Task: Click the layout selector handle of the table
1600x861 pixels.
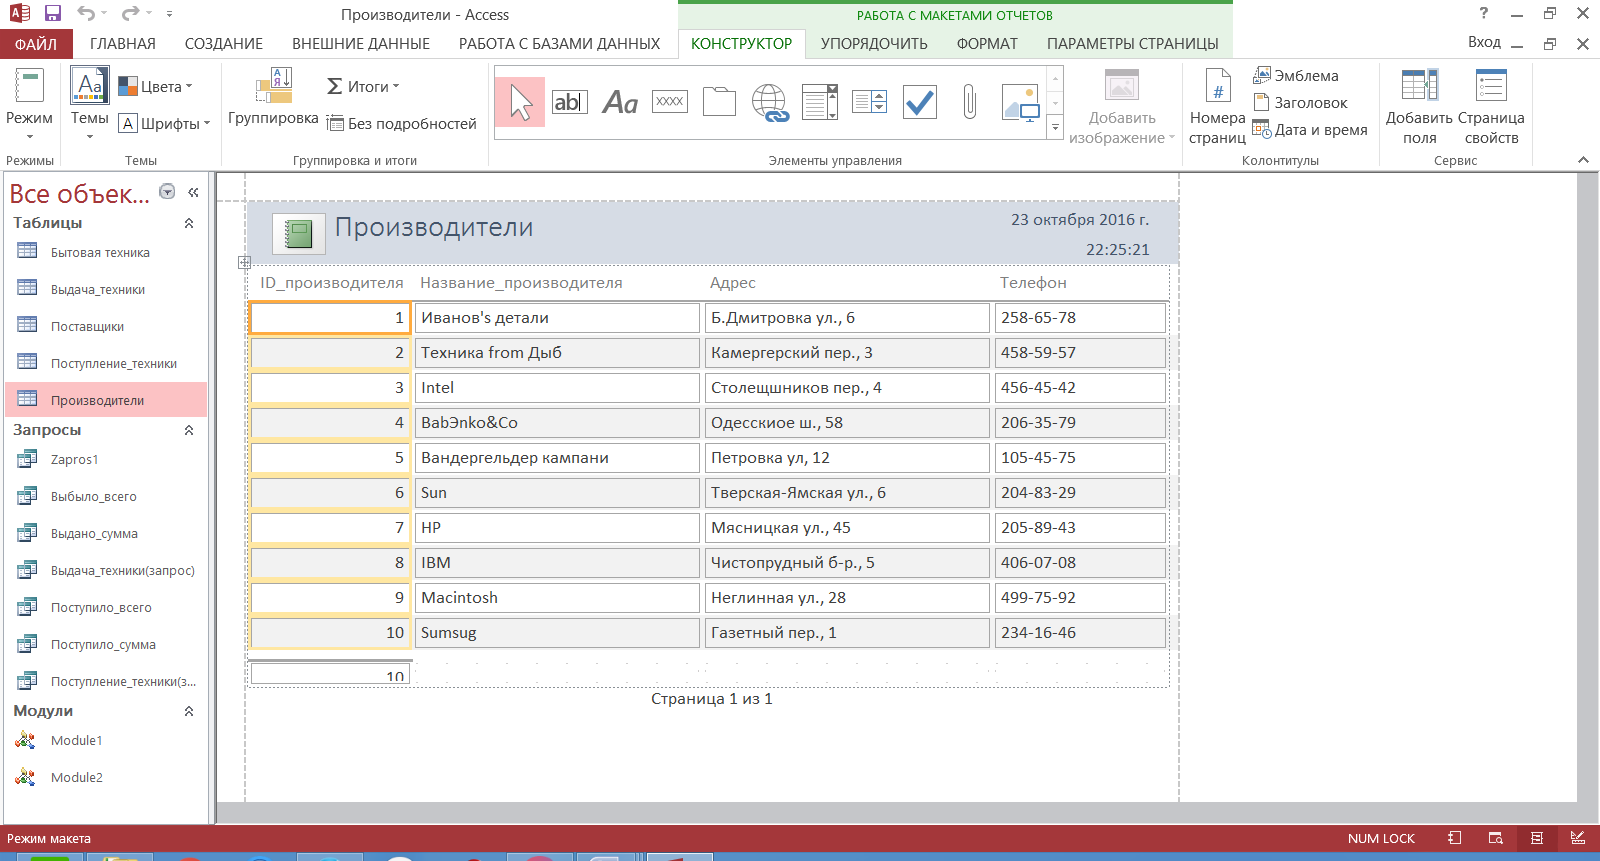Action: [x=244, y=263]
